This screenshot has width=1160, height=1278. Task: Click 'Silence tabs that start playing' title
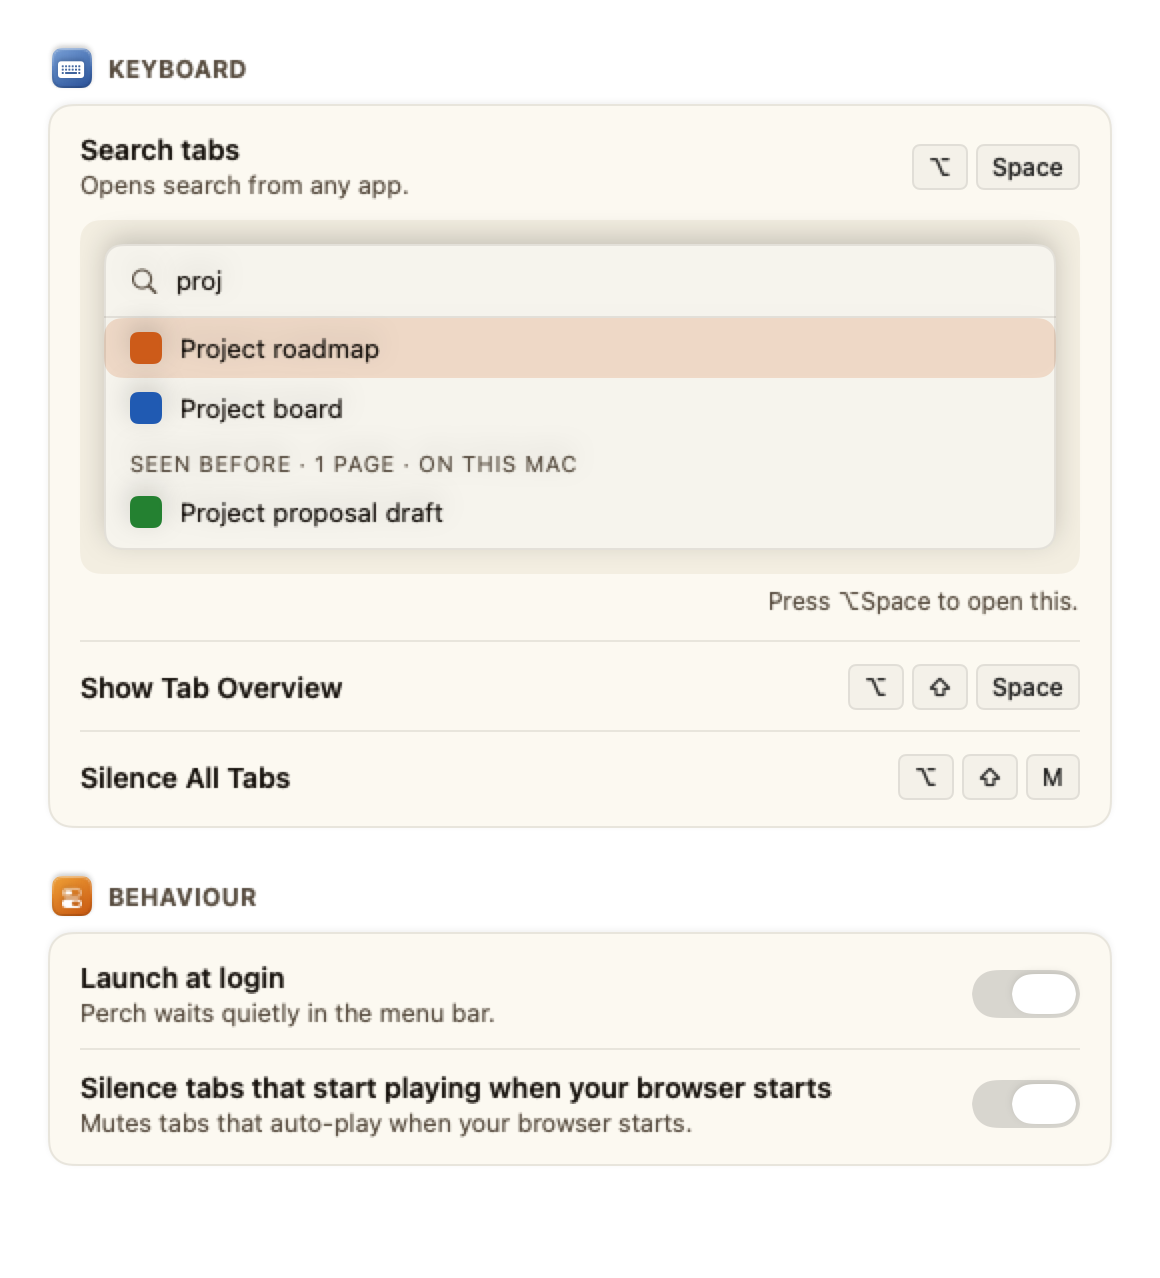coord(456,1088)
